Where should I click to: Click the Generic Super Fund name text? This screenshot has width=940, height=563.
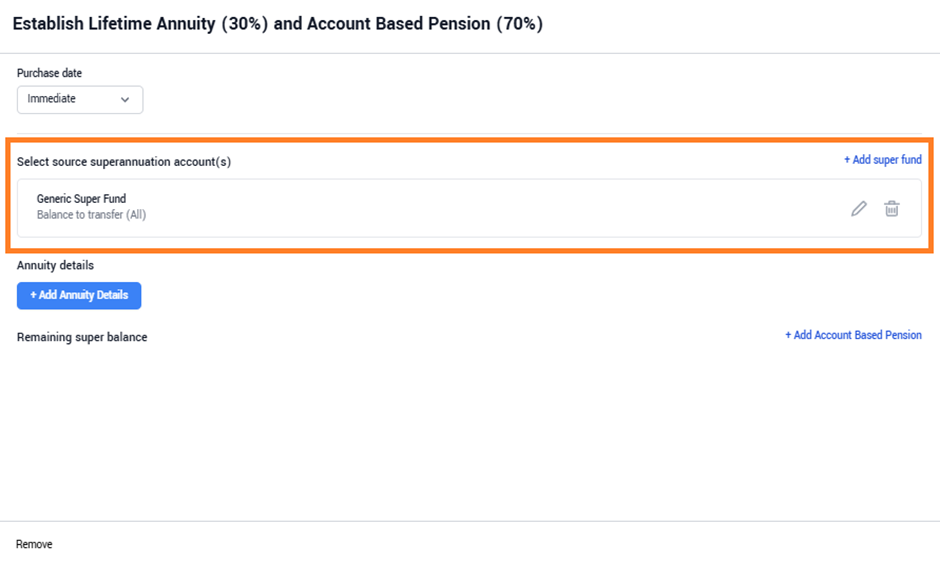[x=82, y=198]
